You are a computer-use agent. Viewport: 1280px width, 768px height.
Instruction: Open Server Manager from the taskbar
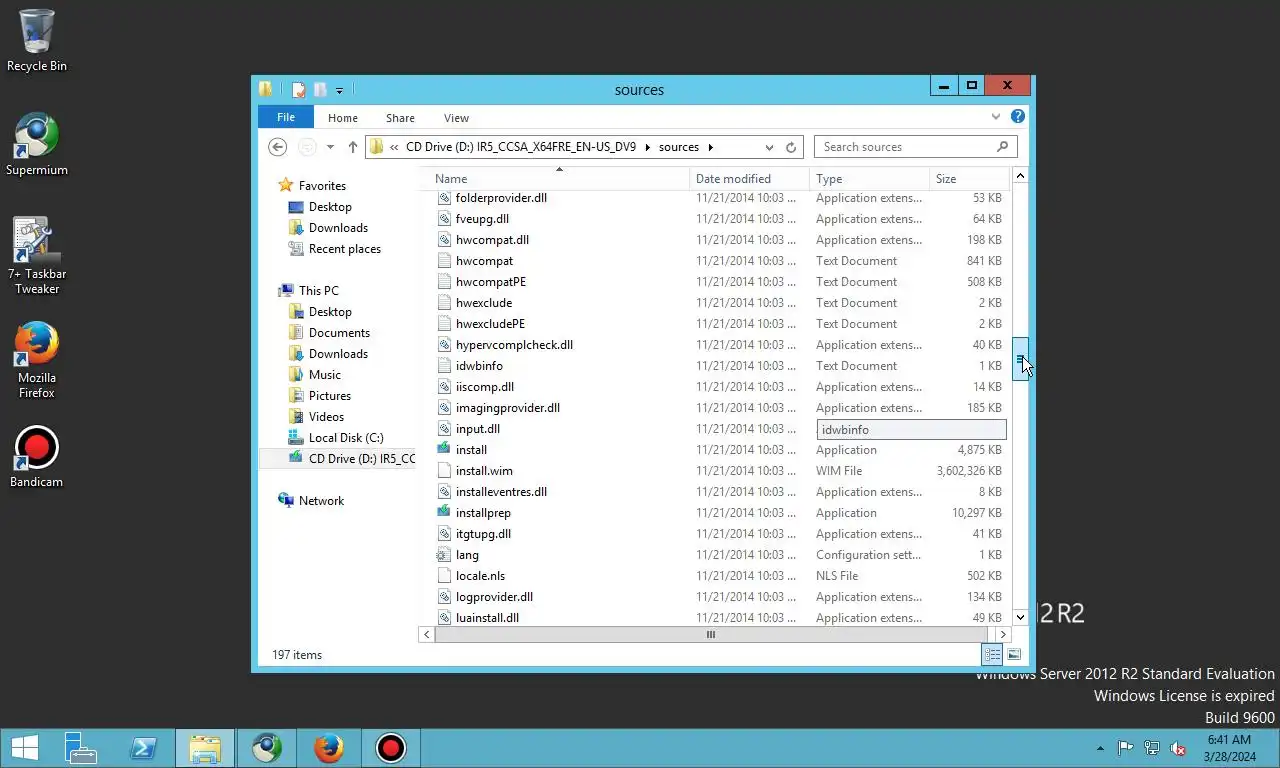point(81,748)
